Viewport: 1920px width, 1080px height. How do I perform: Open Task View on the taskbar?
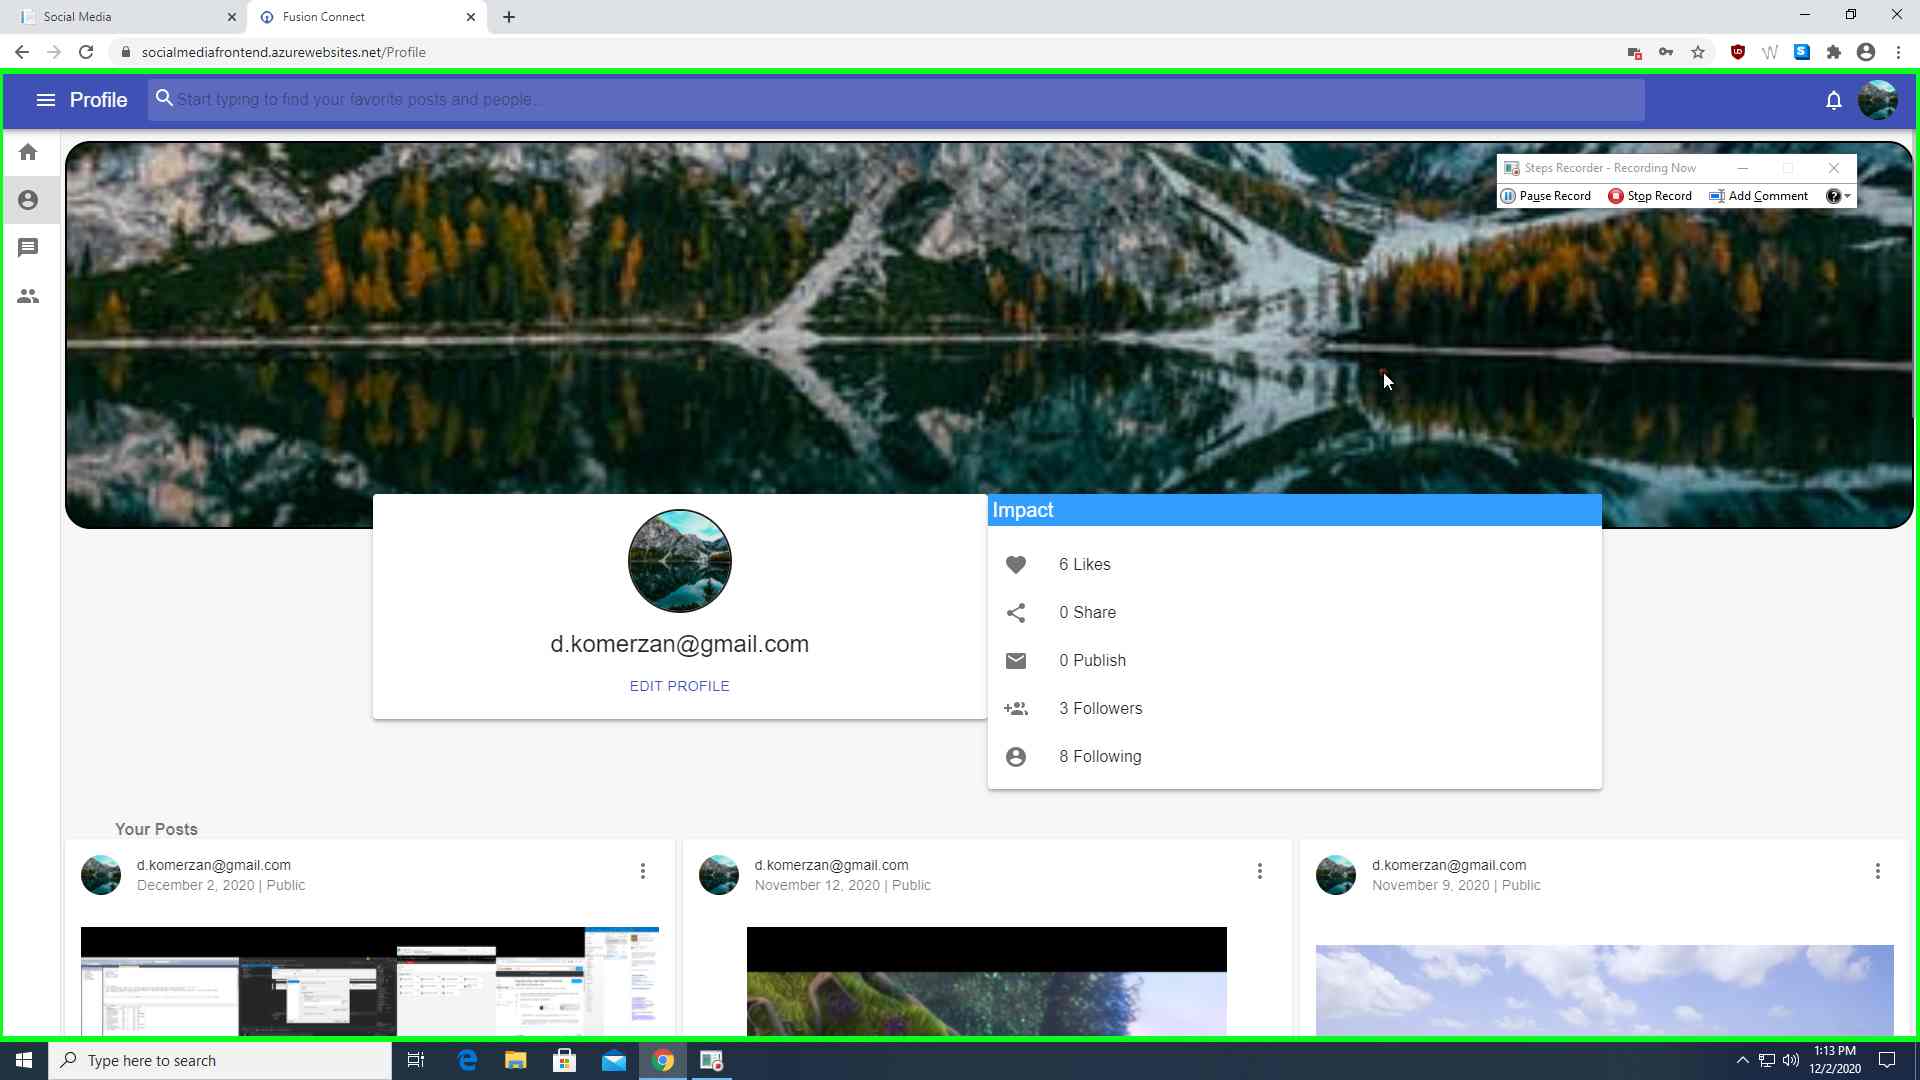tap(416, 1060)
